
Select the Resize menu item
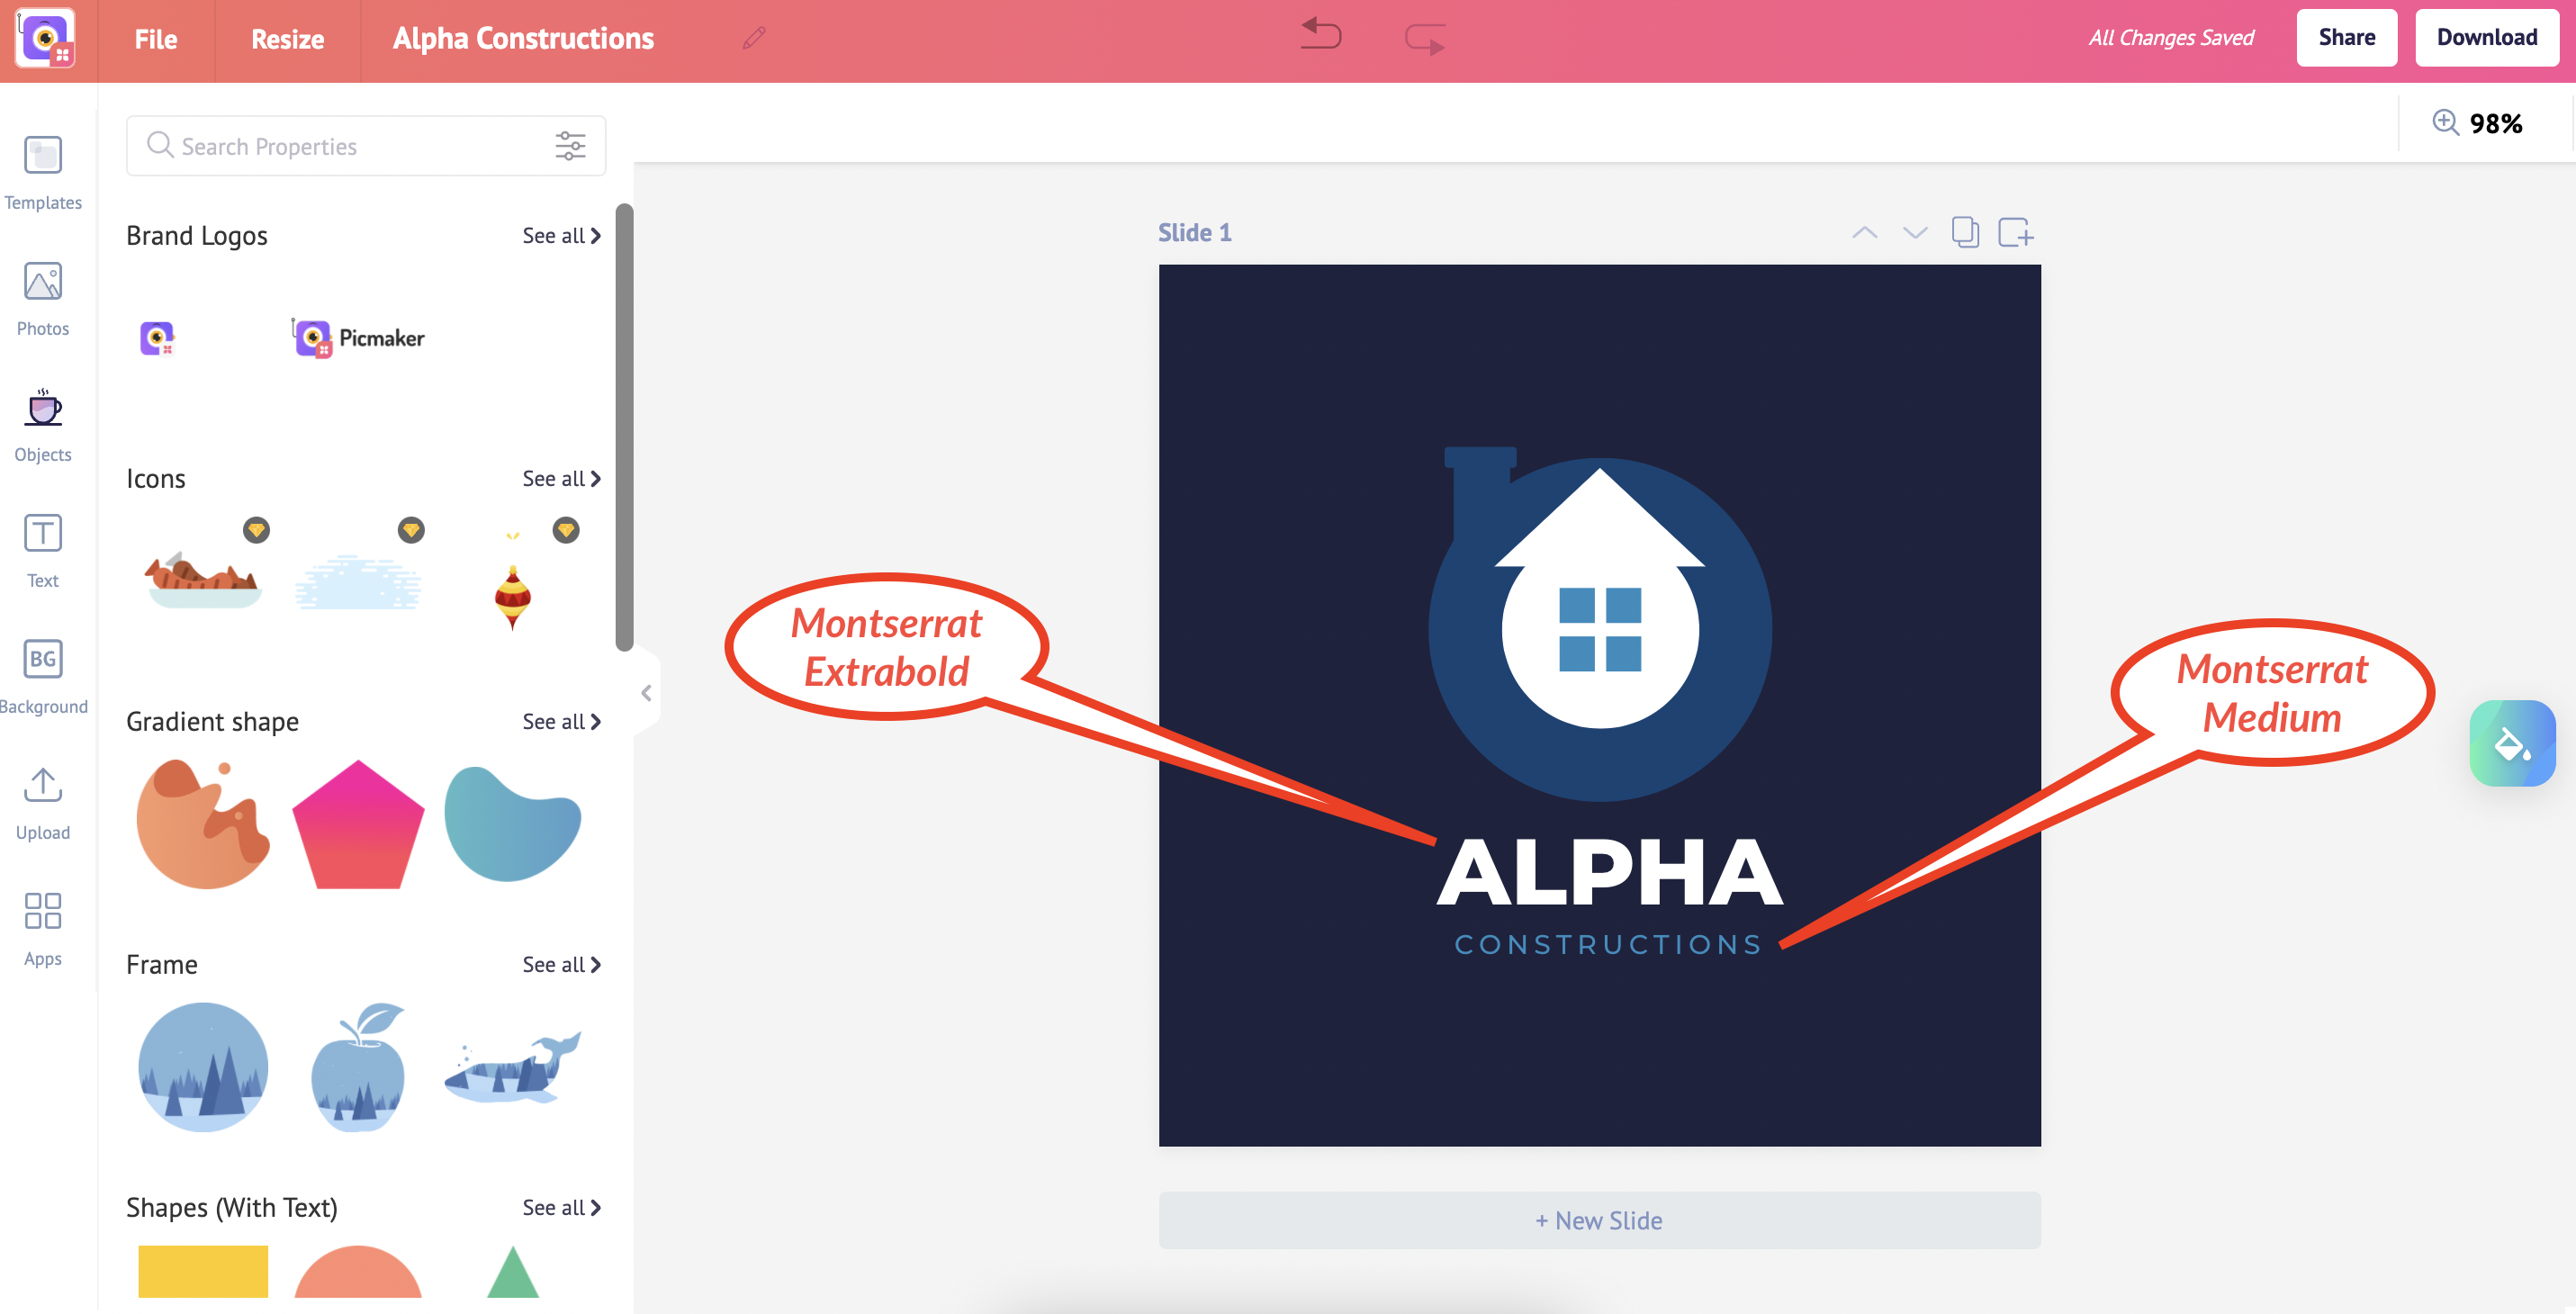pos(288,37)
